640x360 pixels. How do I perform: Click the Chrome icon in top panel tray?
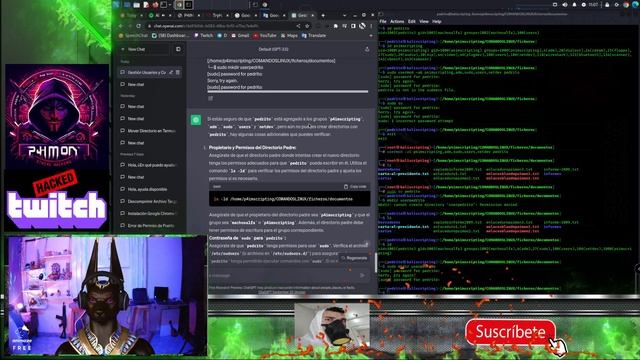[x=626, y=4]
